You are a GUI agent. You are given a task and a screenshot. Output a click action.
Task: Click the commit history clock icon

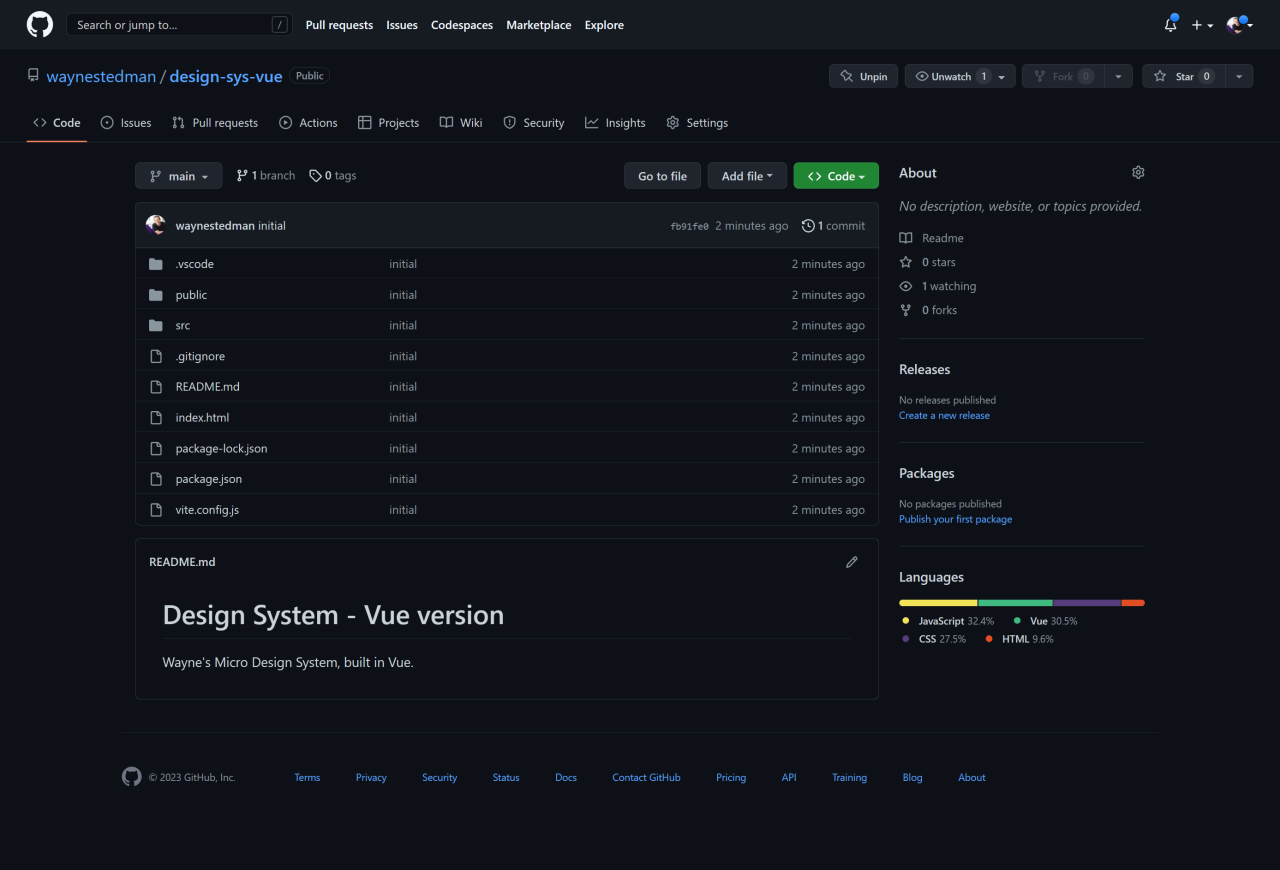tap(808, 226)
